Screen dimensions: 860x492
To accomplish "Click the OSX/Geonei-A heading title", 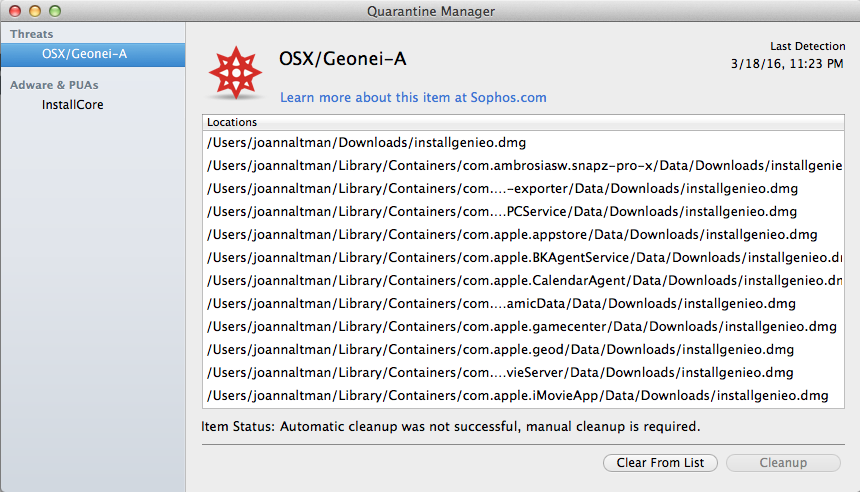I will pos(343,59).
